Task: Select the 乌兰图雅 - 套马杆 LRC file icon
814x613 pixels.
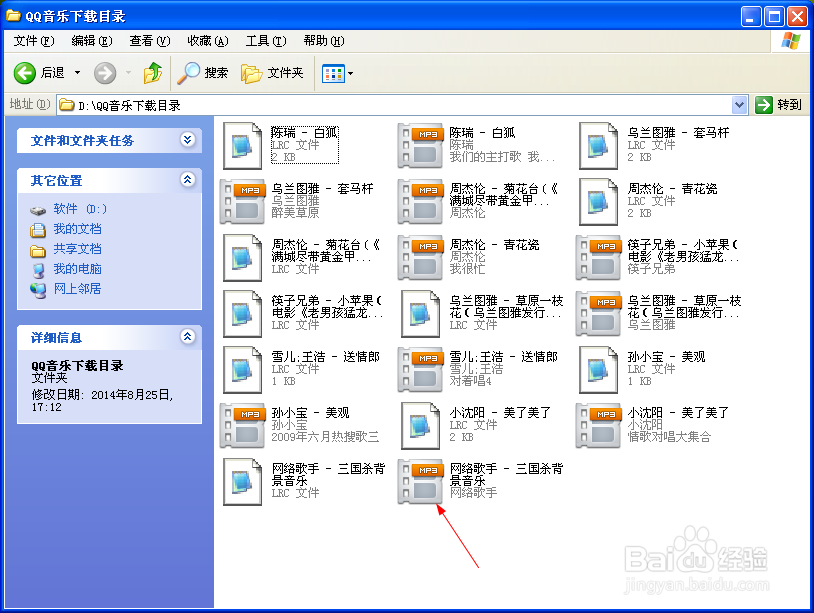Action: coord(598,146)
